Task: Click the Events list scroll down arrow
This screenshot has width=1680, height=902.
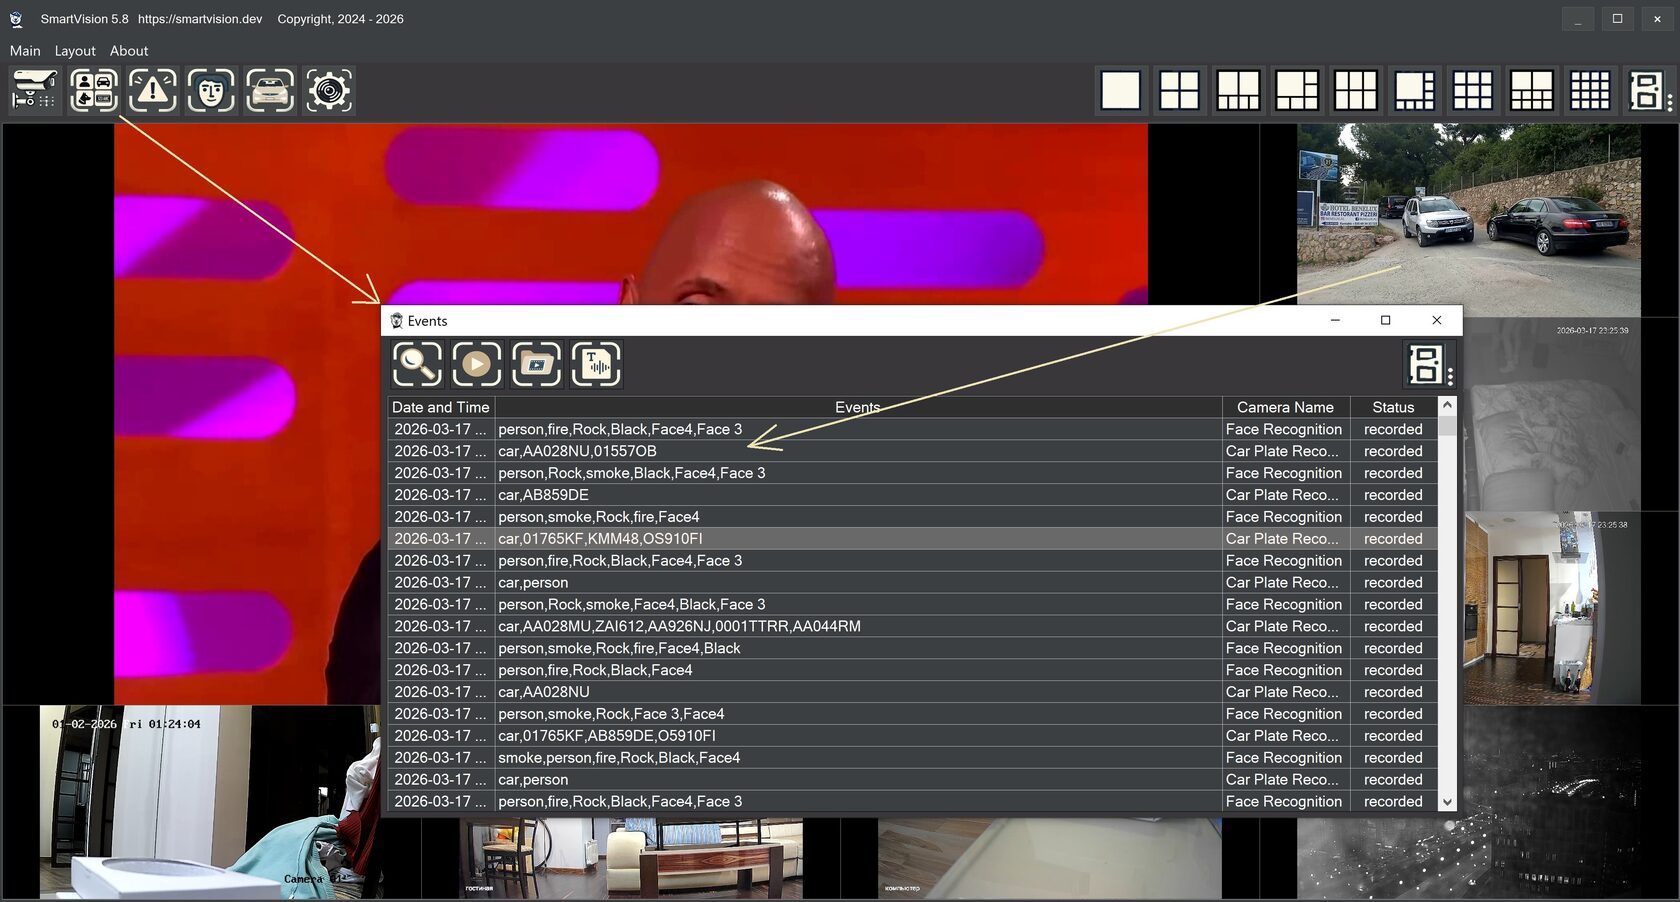Action: (x=1447, y=802)
